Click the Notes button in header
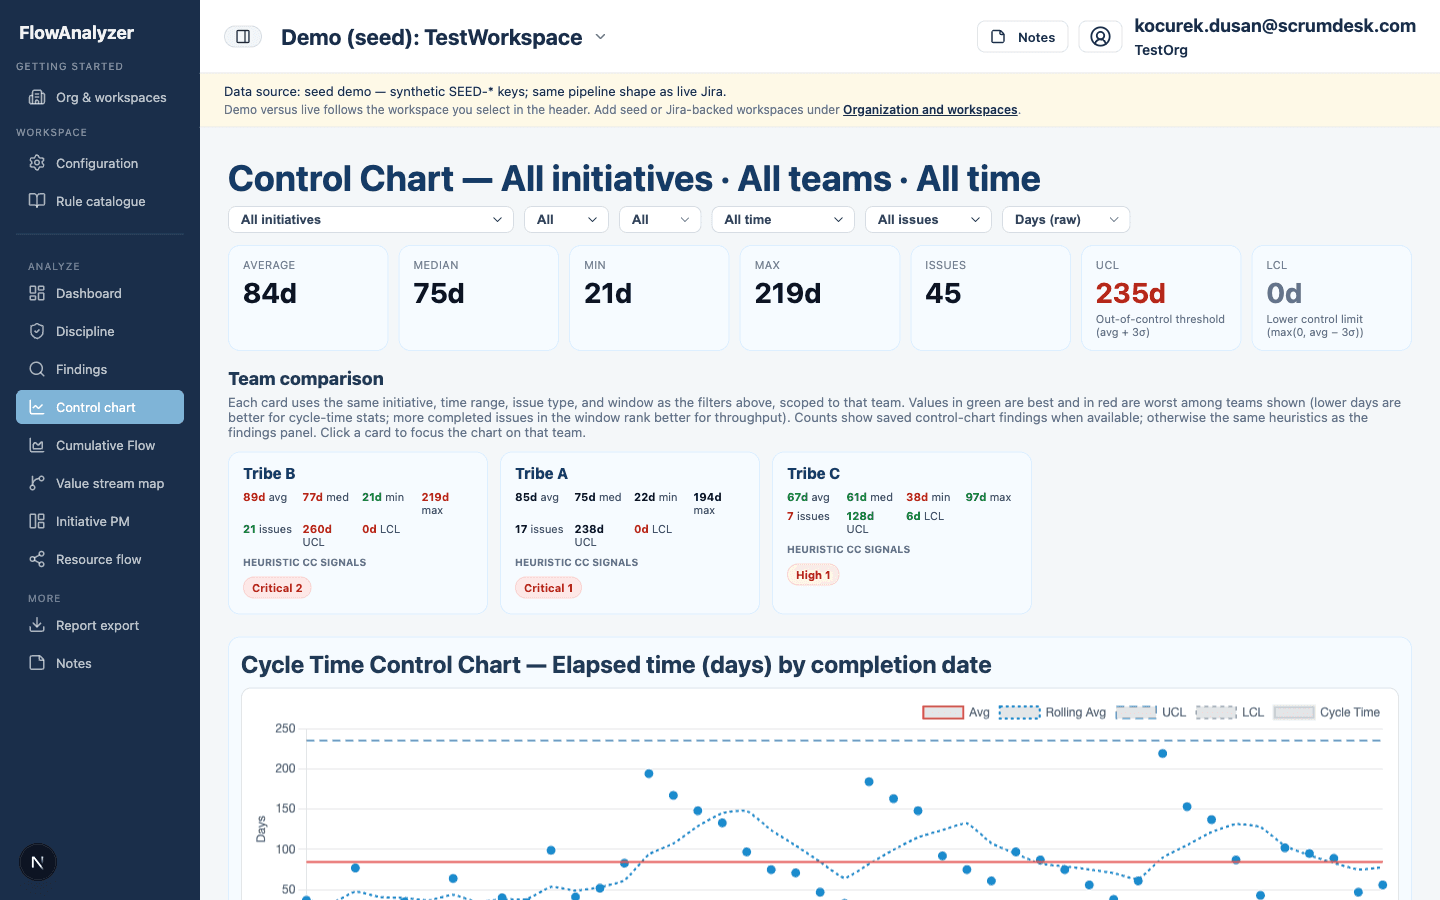This screenshot has width=1440, height=900. [1023, 37]
